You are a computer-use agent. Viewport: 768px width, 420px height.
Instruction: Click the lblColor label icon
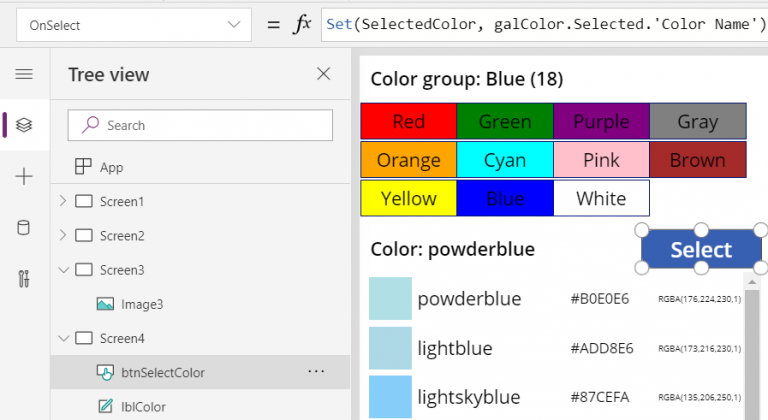click(x=105, y=406)
